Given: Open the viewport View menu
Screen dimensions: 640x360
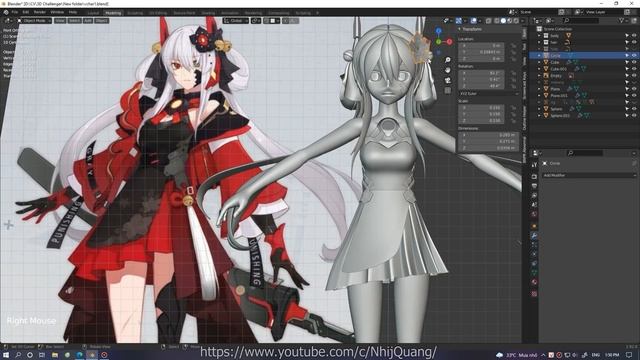Looking at the screenshot, I should [x=60, y=20].
